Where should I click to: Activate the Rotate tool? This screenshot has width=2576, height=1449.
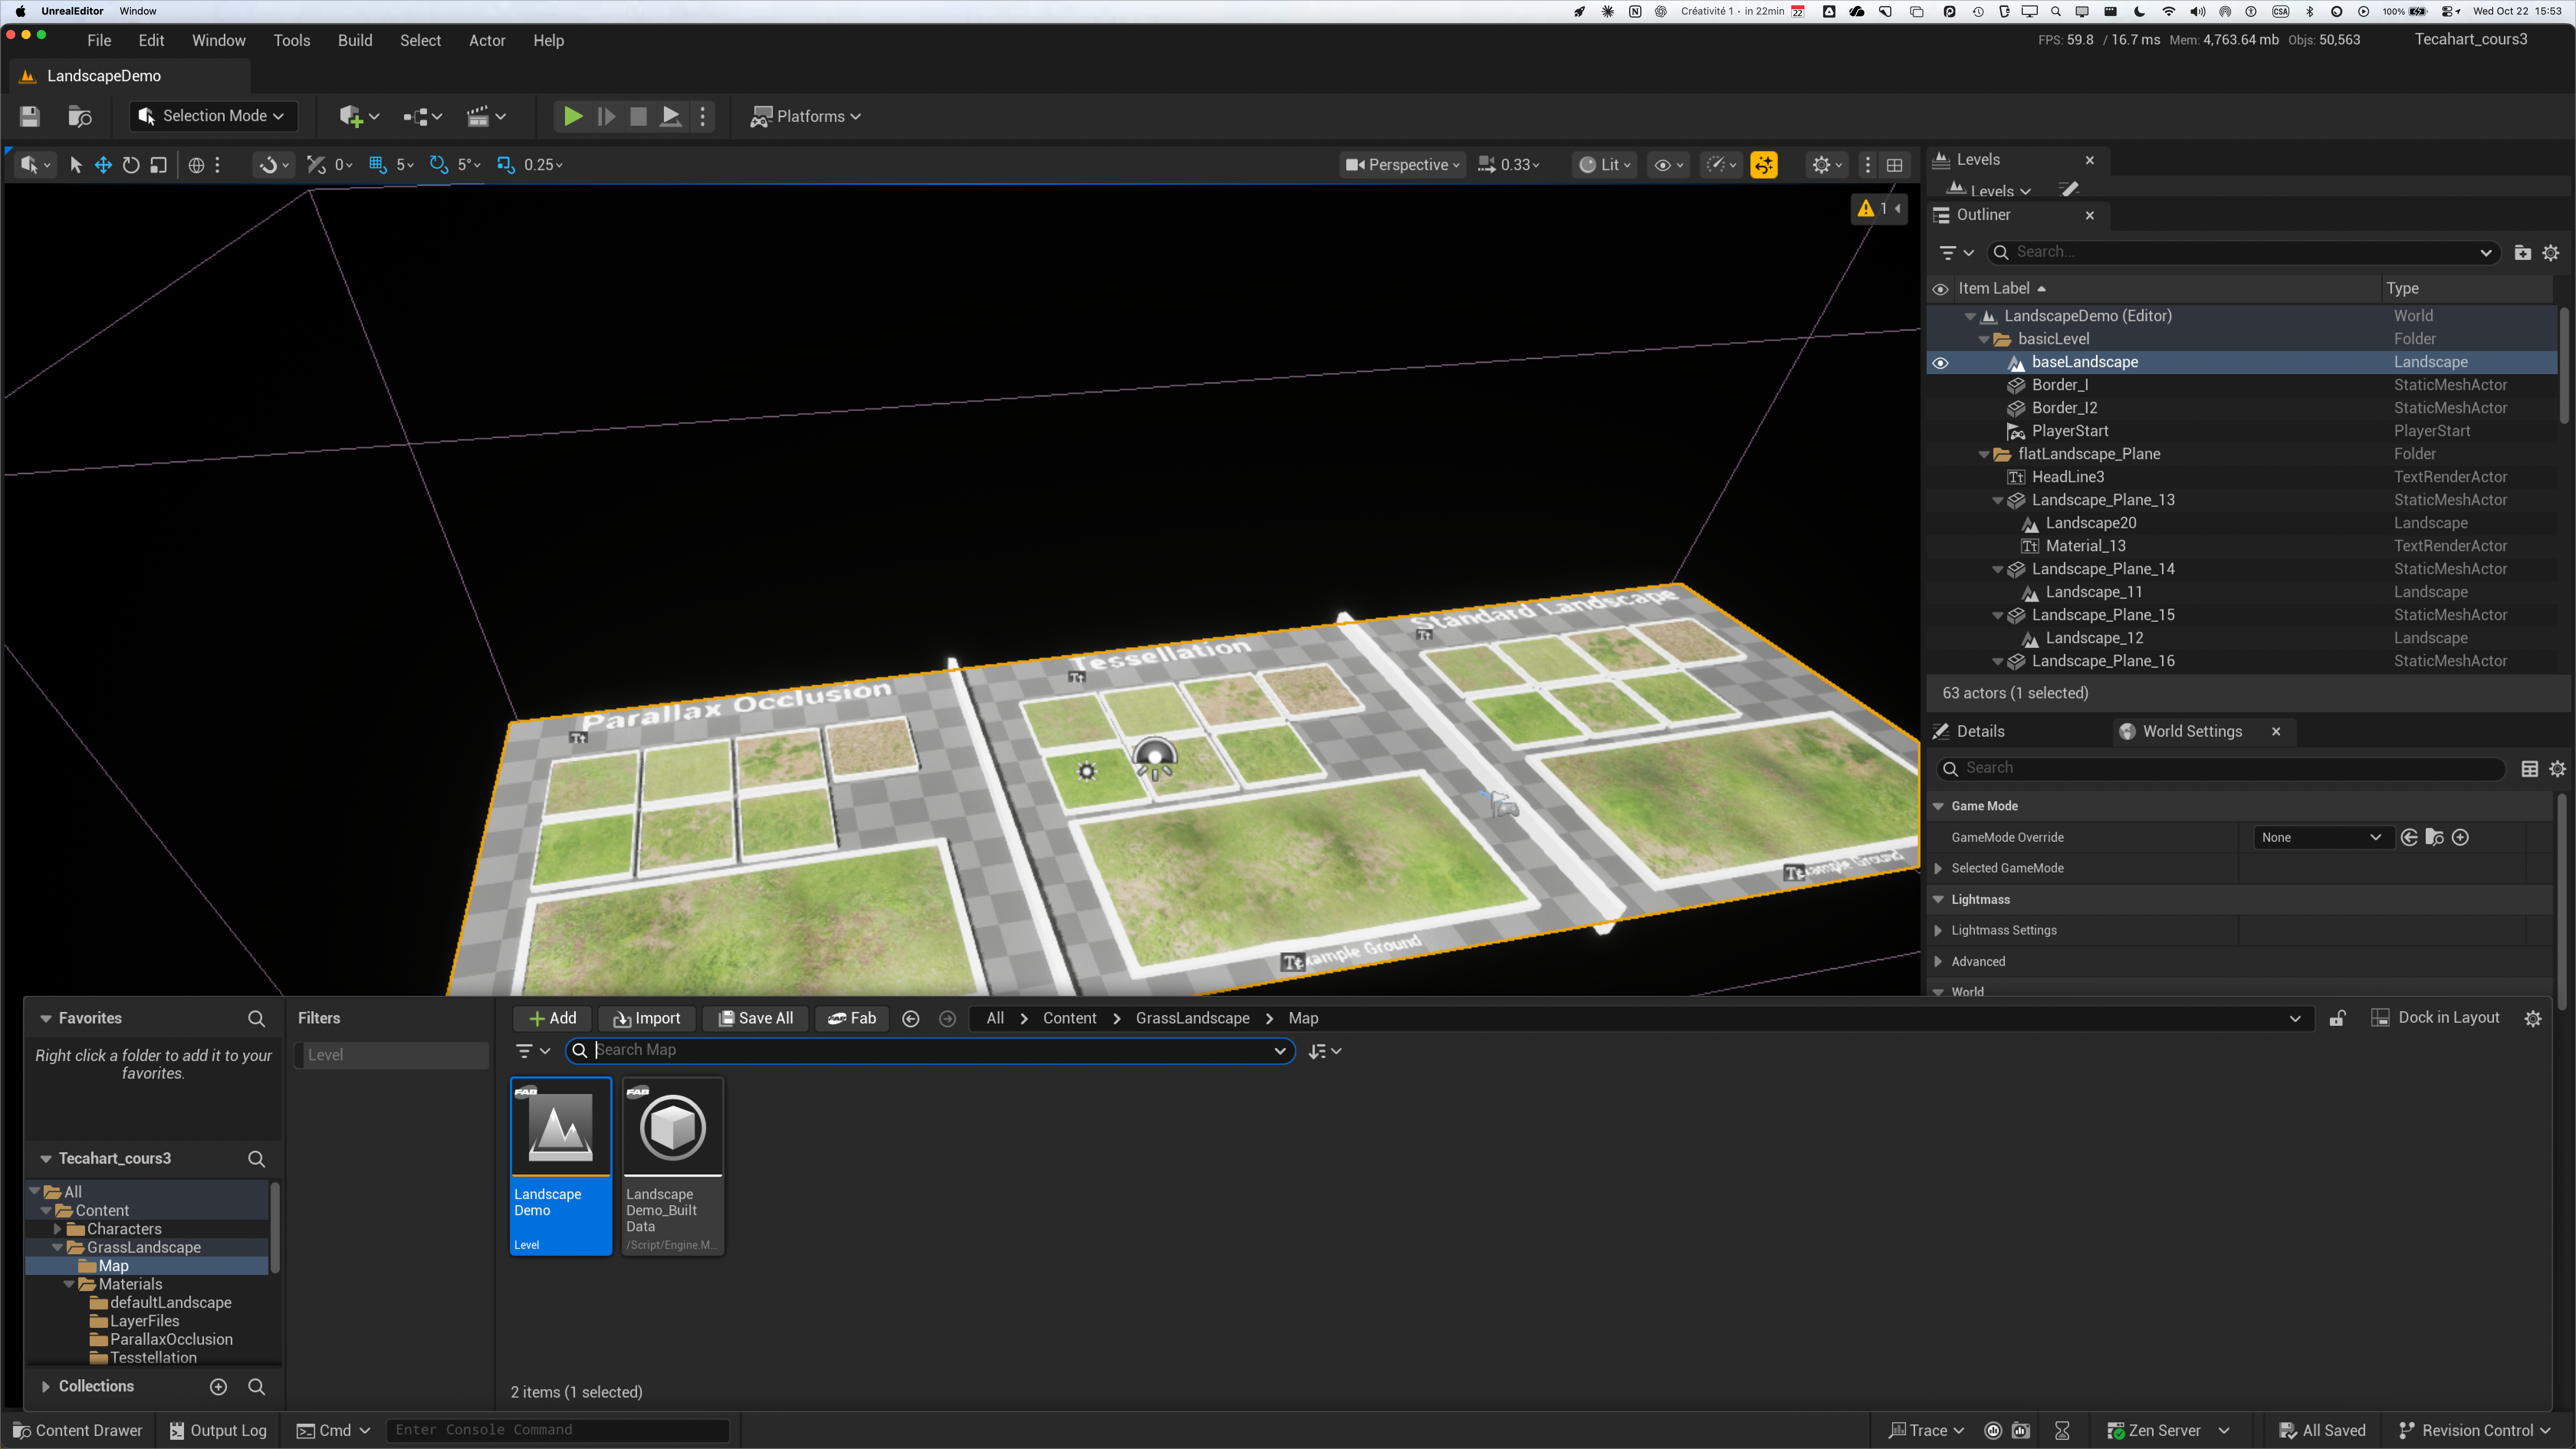click(131, 165)
